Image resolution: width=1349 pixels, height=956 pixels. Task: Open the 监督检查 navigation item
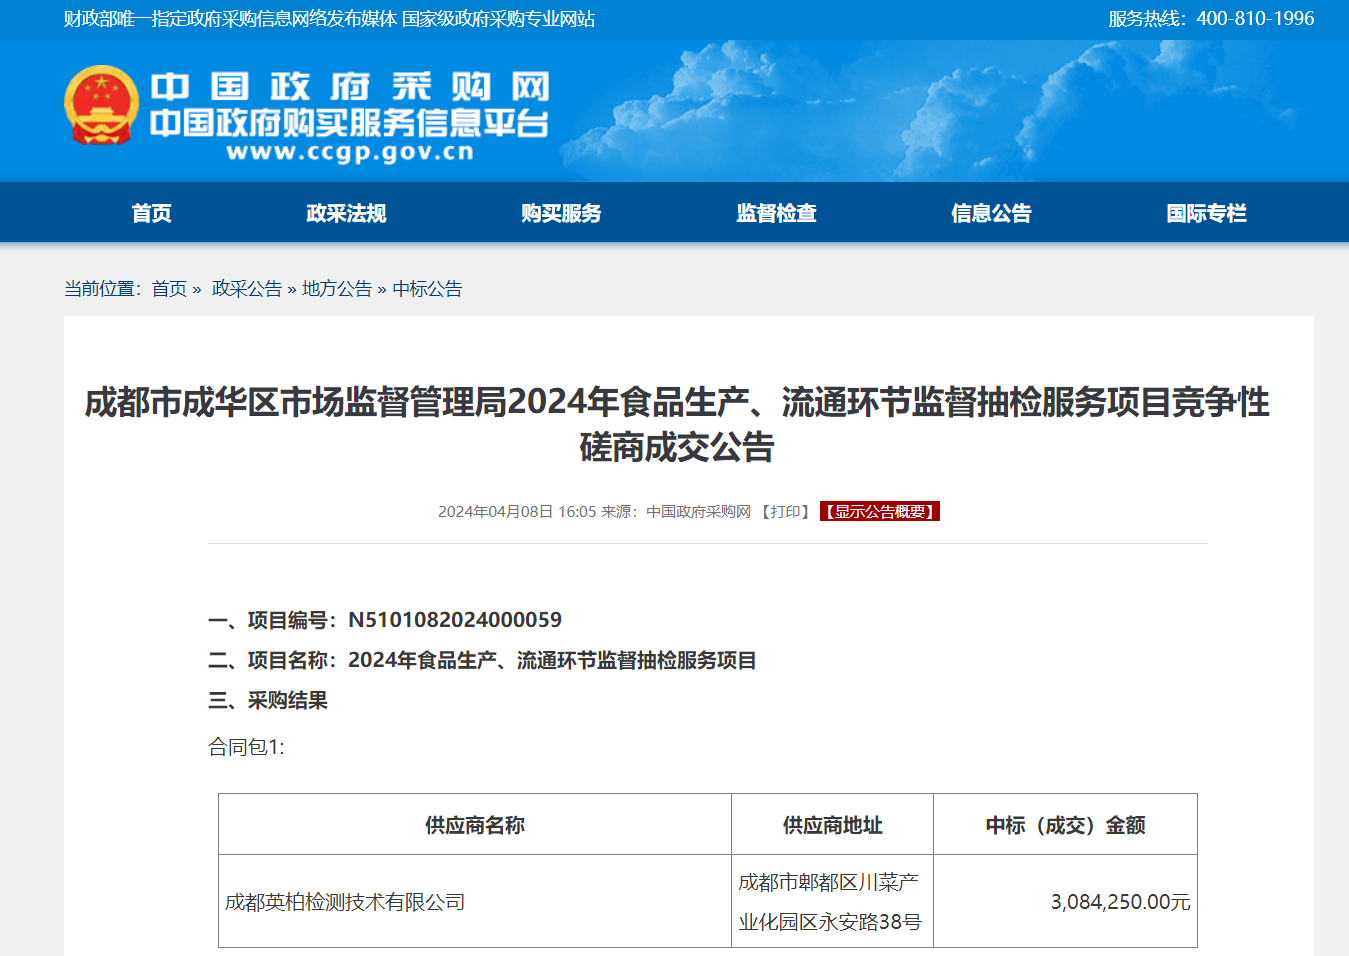click(x=775, y=212)
